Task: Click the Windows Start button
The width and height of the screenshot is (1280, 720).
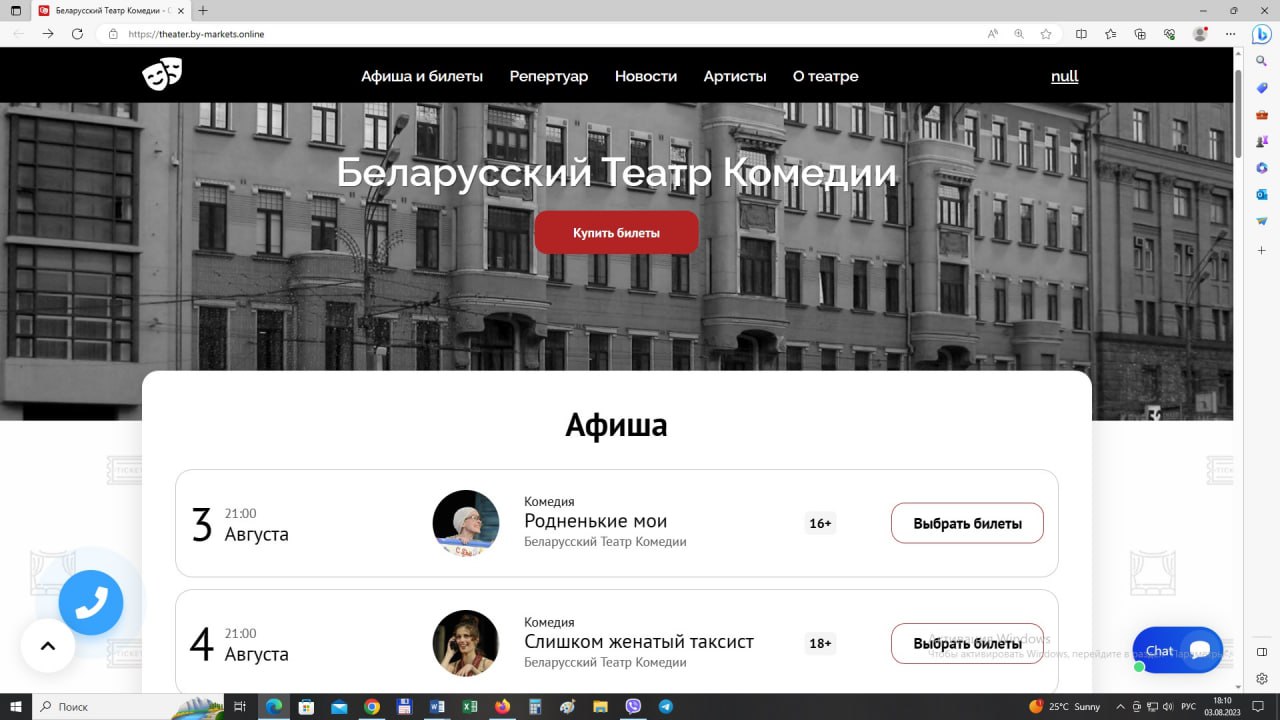Action: pyautogui.click(x=15, y=707)
